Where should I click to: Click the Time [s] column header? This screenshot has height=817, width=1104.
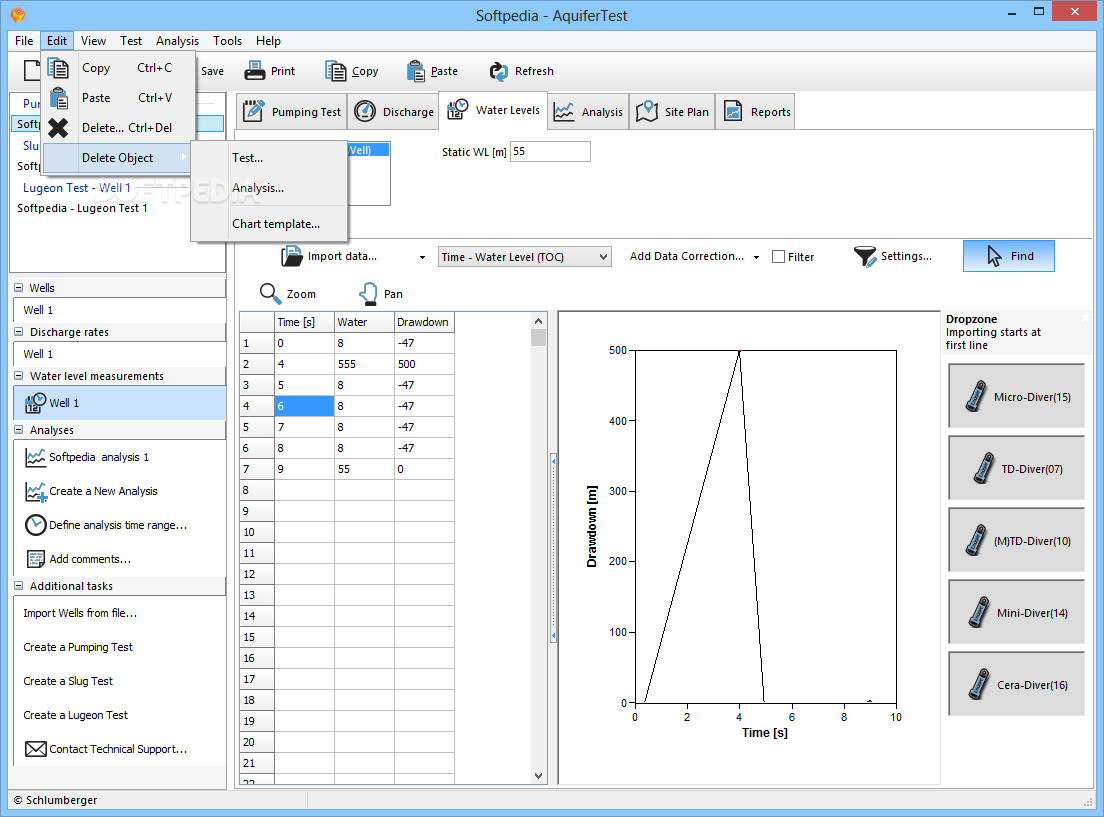coord(304,322)
